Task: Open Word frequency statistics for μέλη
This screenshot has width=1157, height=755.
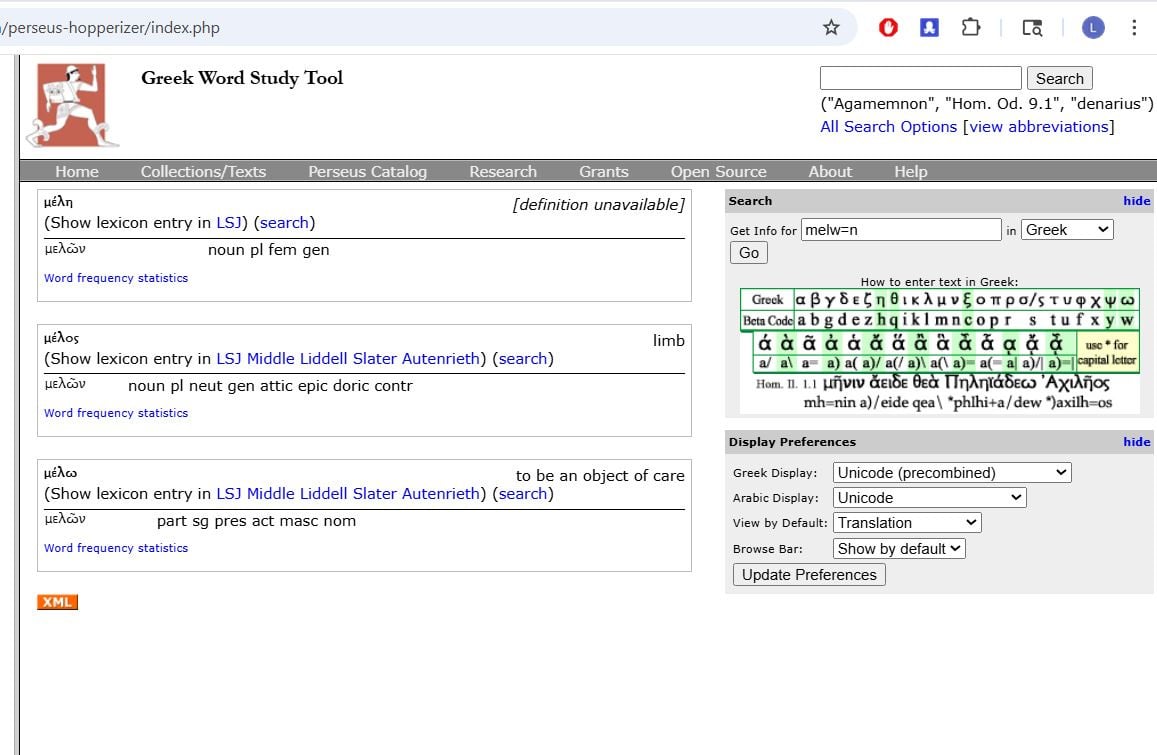Action: (x=116, y=278)
